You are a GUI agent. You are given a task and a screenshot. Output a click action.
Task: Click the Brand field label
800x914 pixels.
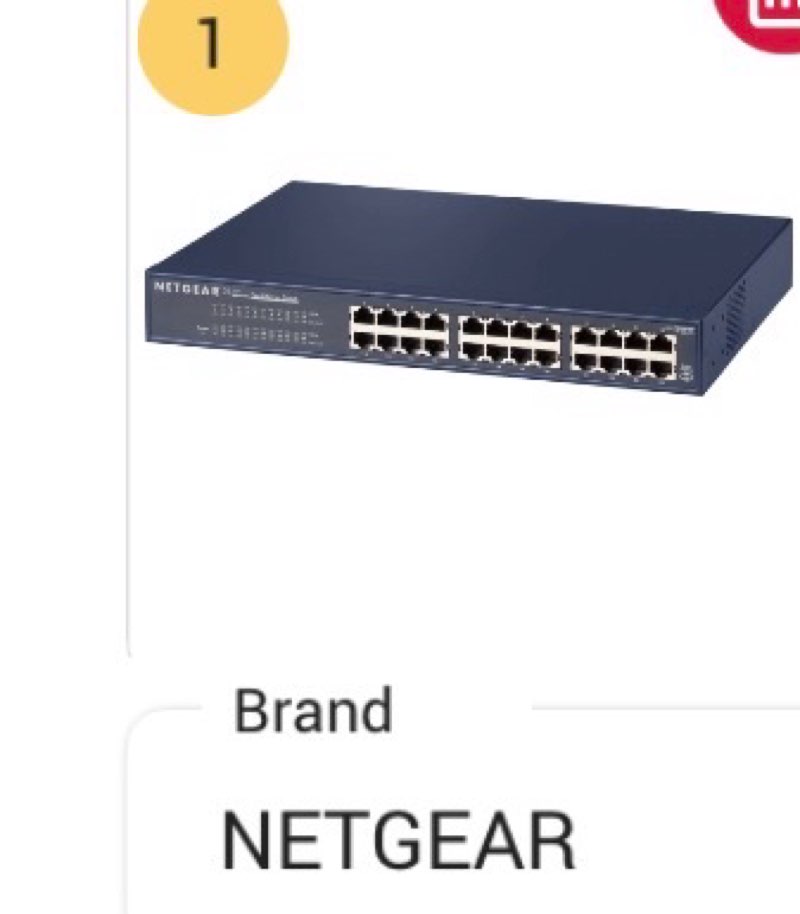[x=313, y=710]
